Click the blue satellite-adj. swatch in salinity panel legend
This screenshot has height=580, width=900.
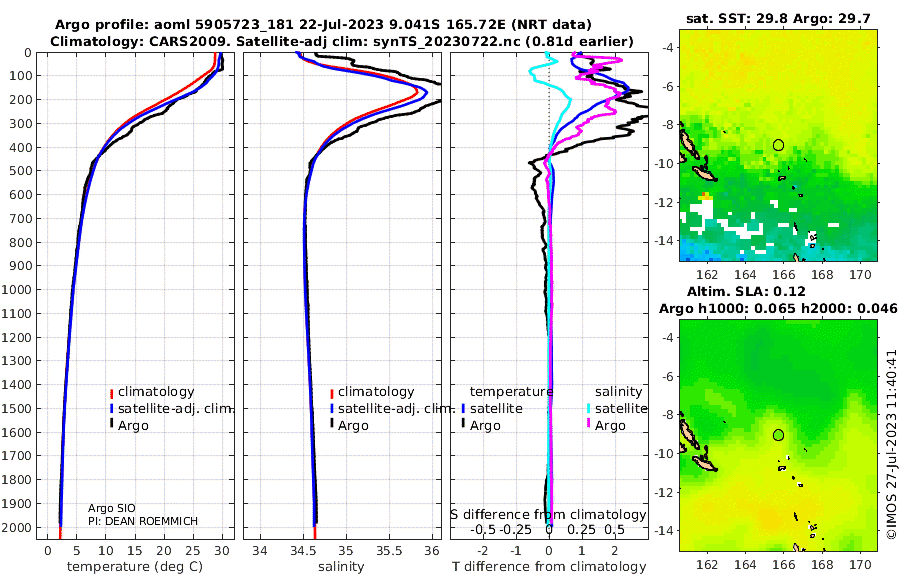click(x=332, y=409)
